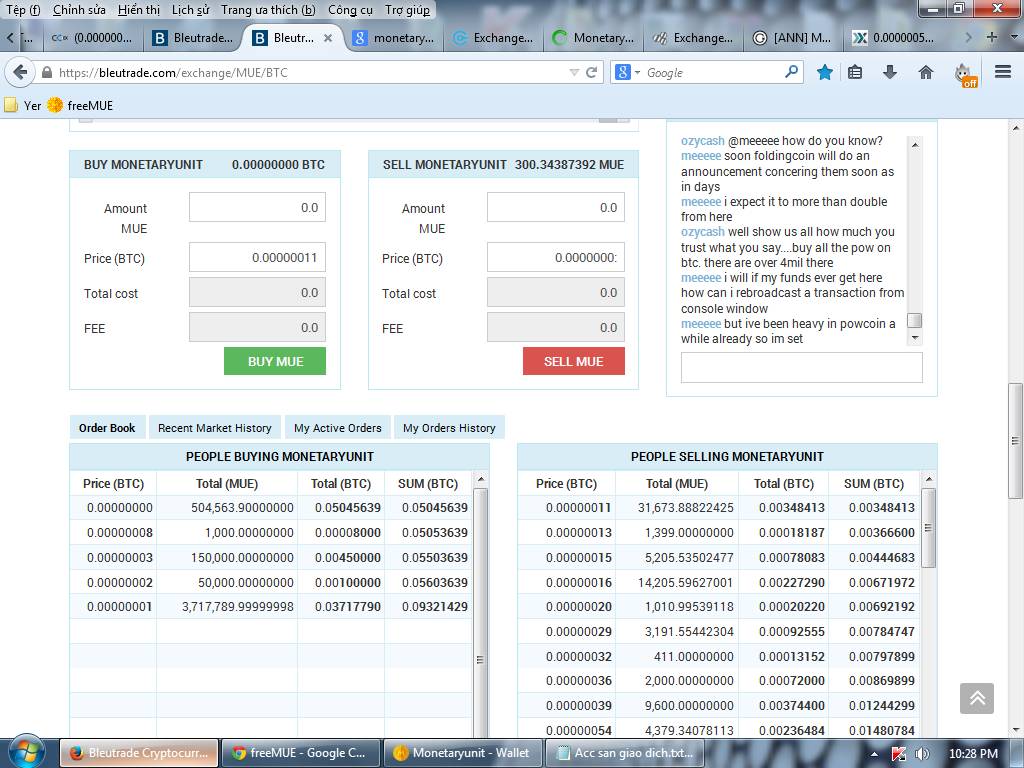Click the volume speaker tray icon
Viewport: 1024px width, 768px height.
click(923, 754)
